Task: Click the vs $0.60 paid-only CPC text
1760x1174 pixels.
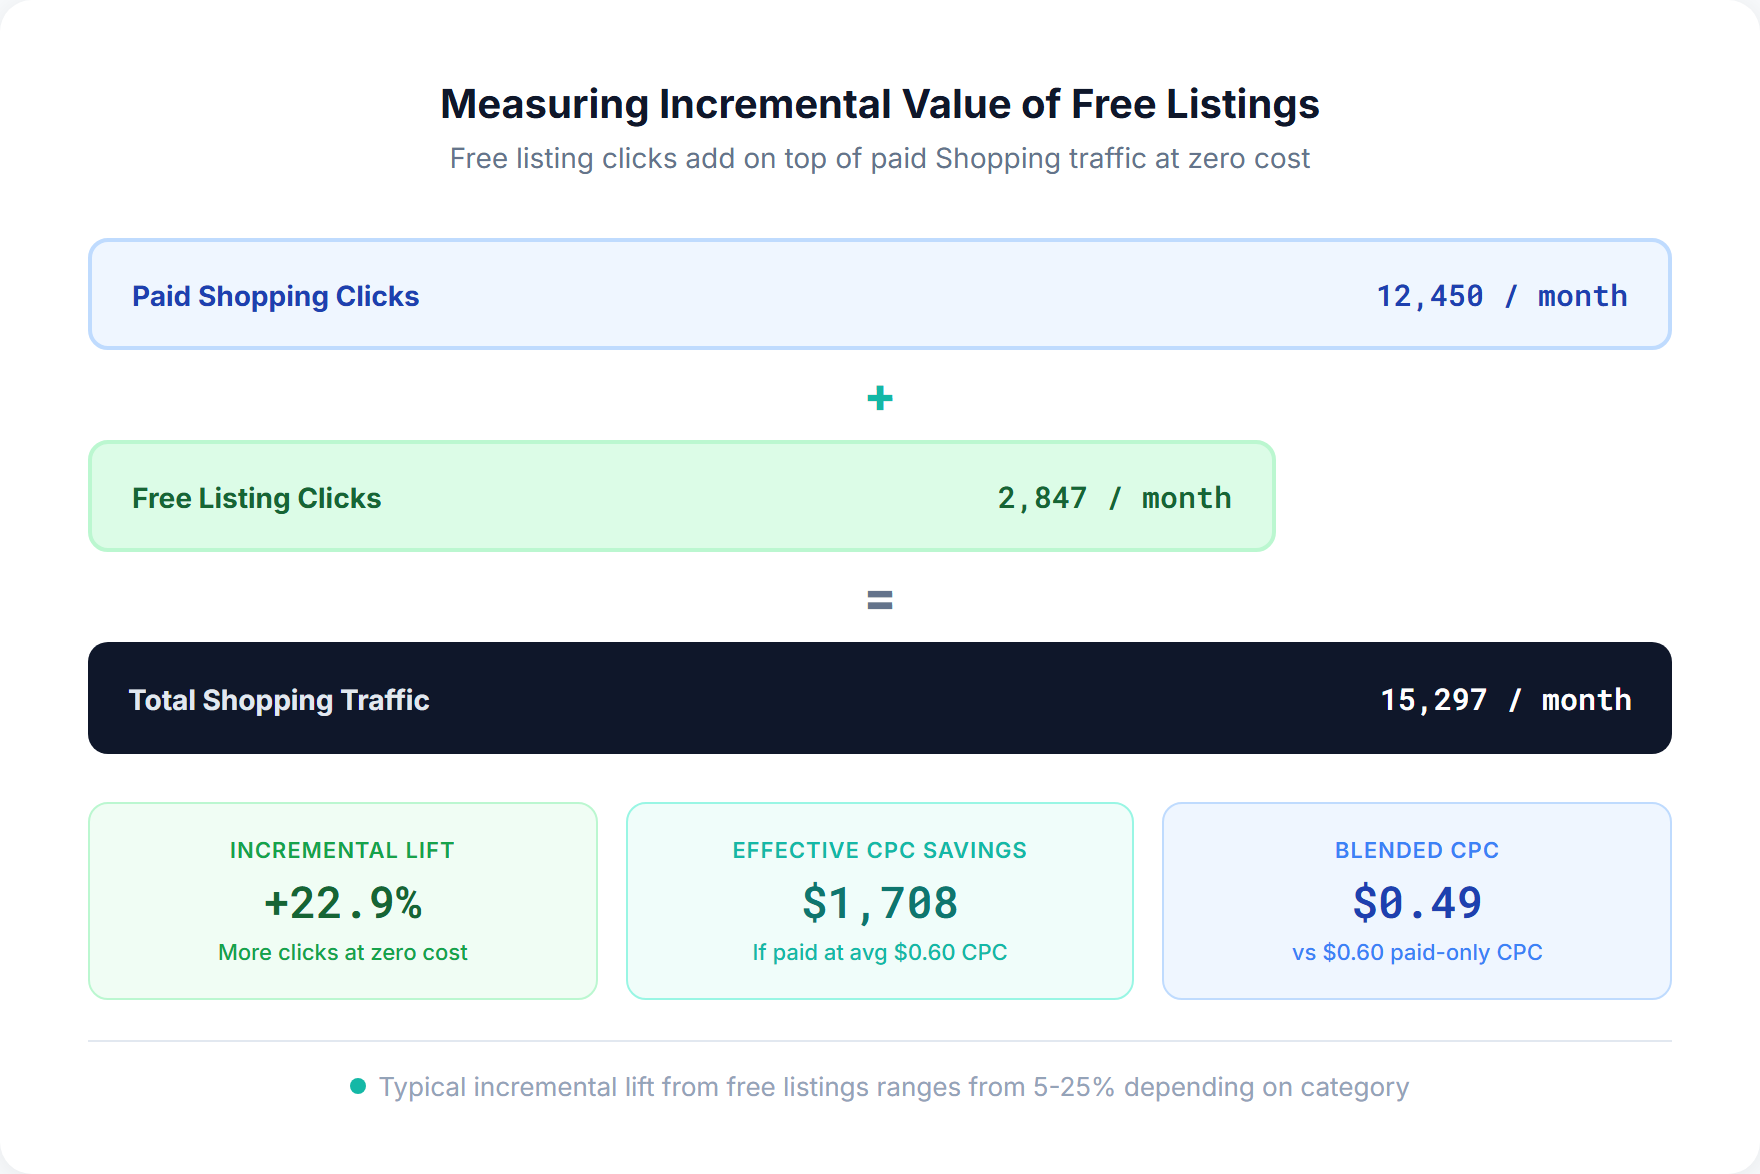Action: tap(1416, 952)
